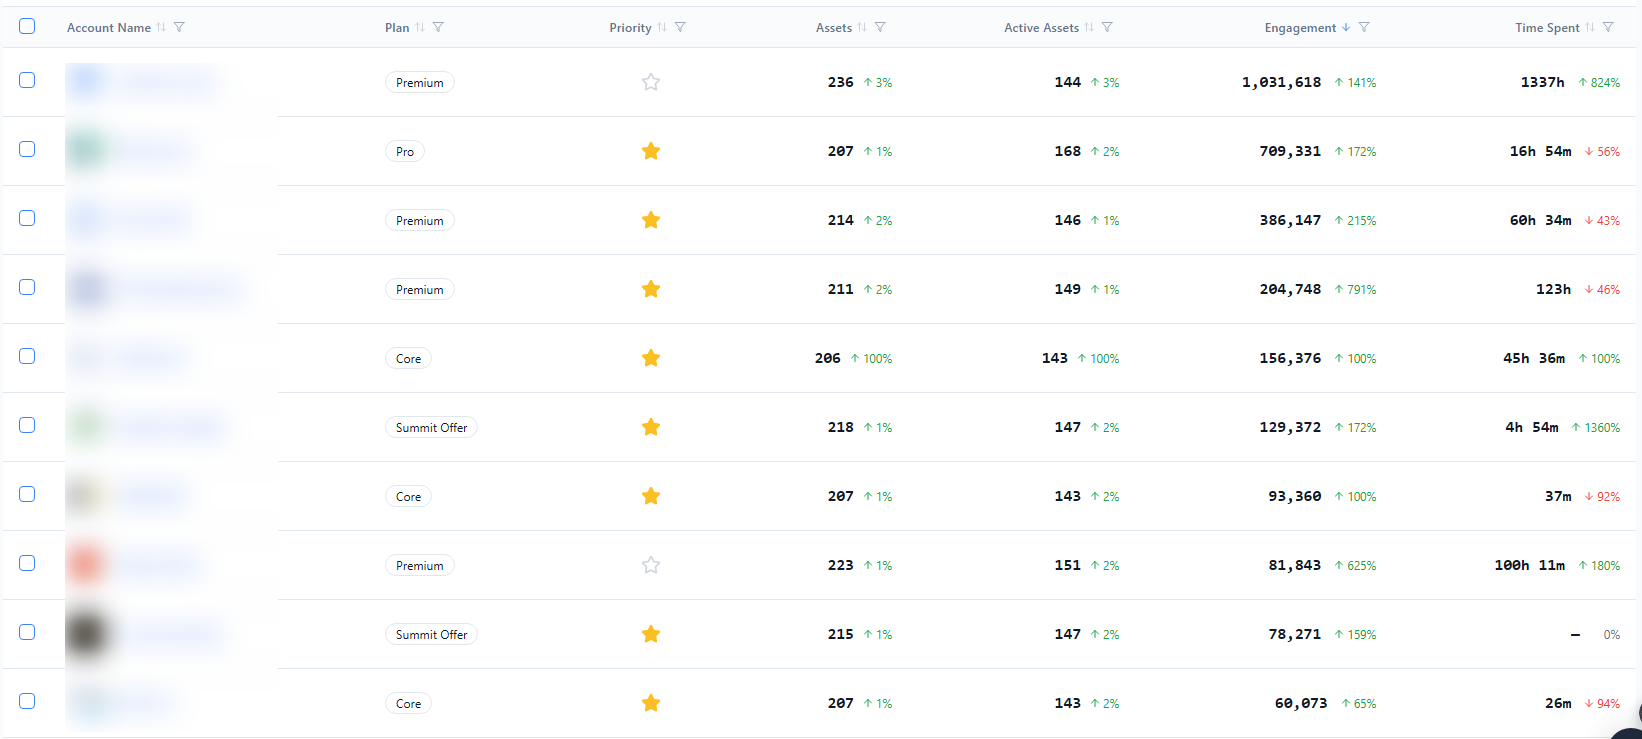The height and width of the screenshot is (739, 1642).
Task: Open the filter icon for Account Name column
Action: [179, 27]
